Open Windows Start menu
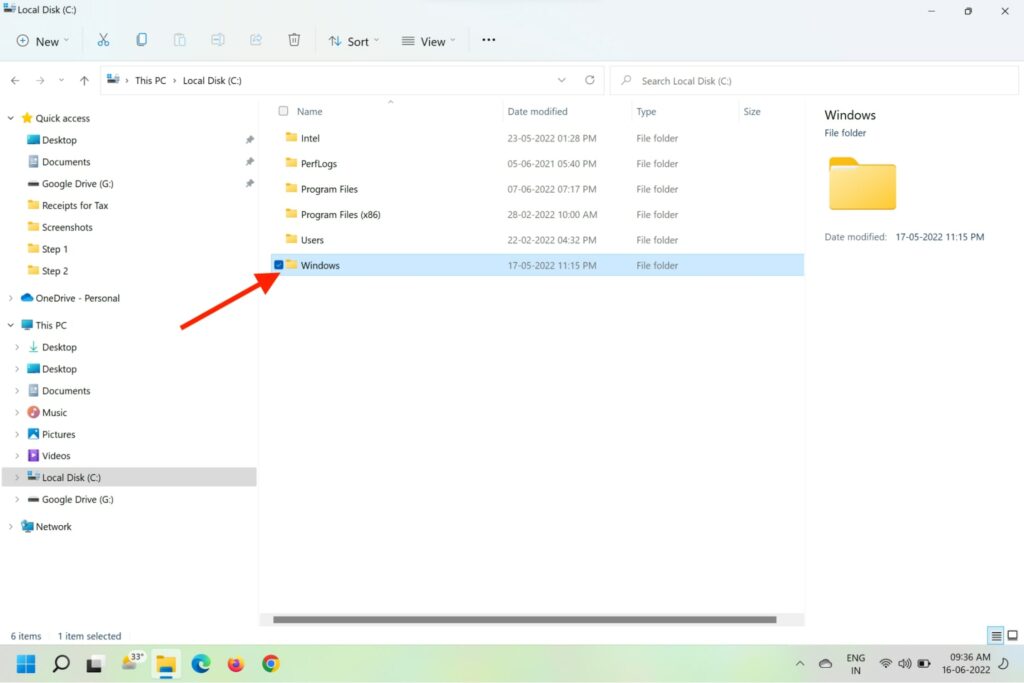1024x683 pixels. point(26,664)
